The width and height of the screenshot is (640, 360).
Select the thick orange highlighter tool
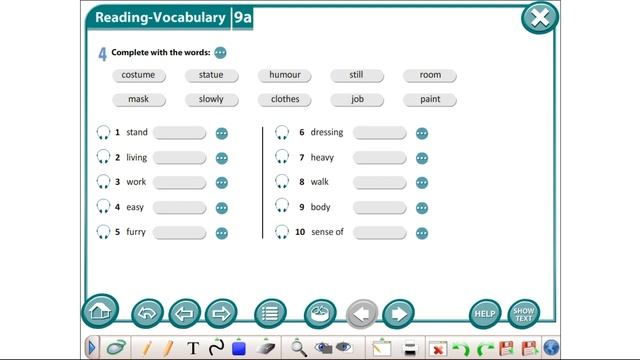tap(168, 348)
